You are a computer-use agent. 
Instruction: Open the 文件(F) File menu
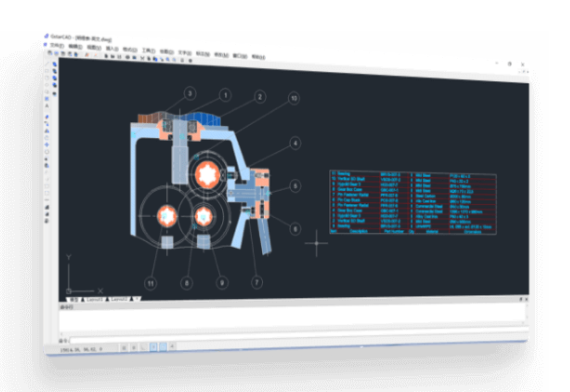coord(57,45)
